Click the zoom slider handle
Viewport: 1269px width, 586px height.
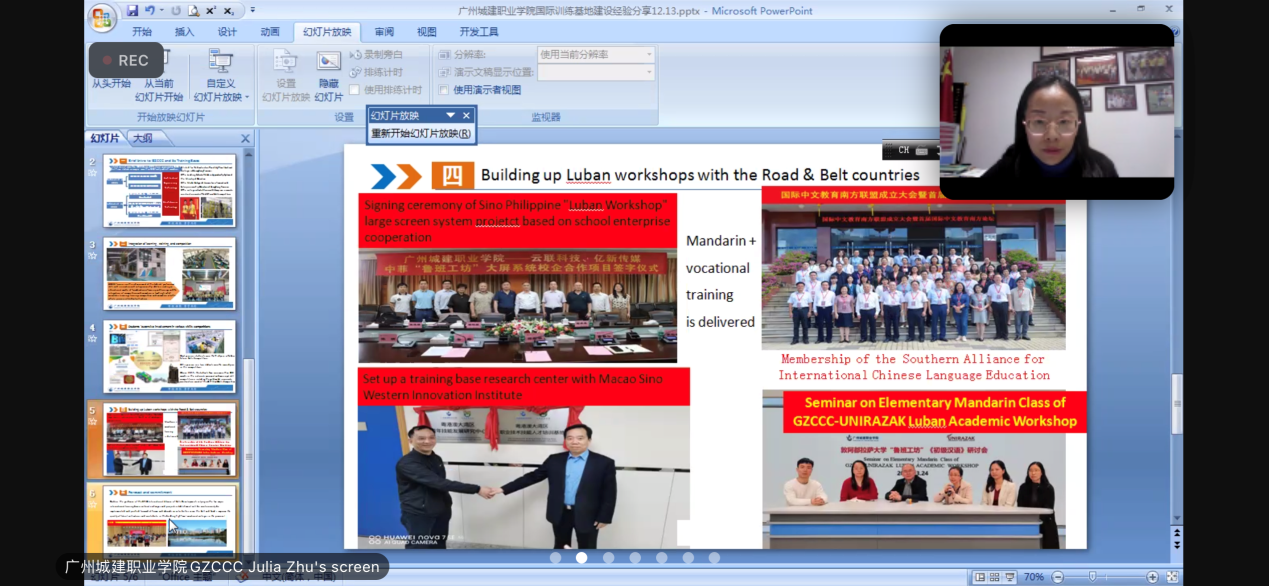(1092, 577)
